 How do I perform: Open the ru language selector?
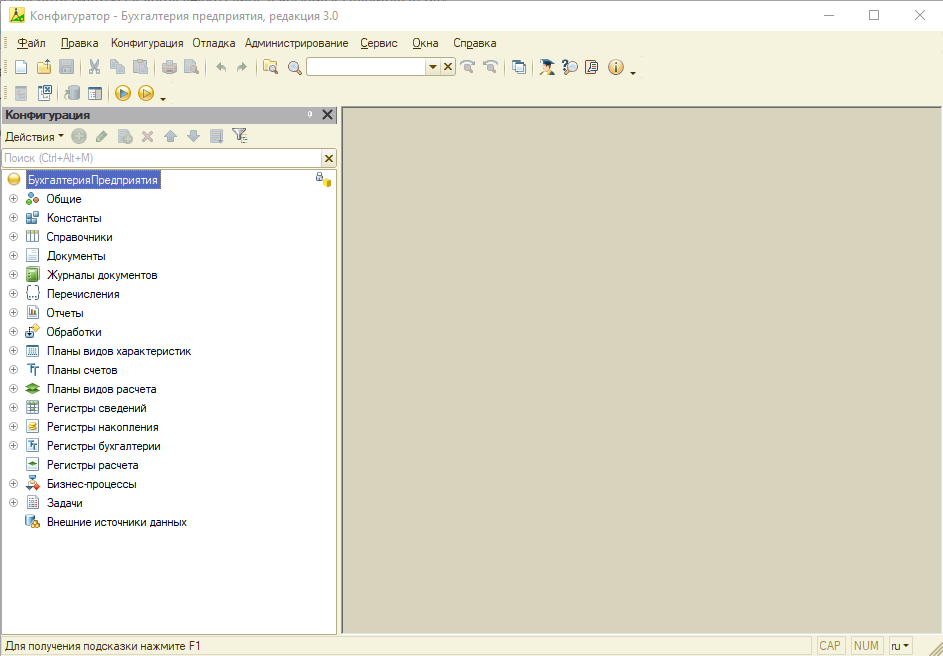pyautogui.click(x=900, y=646)
